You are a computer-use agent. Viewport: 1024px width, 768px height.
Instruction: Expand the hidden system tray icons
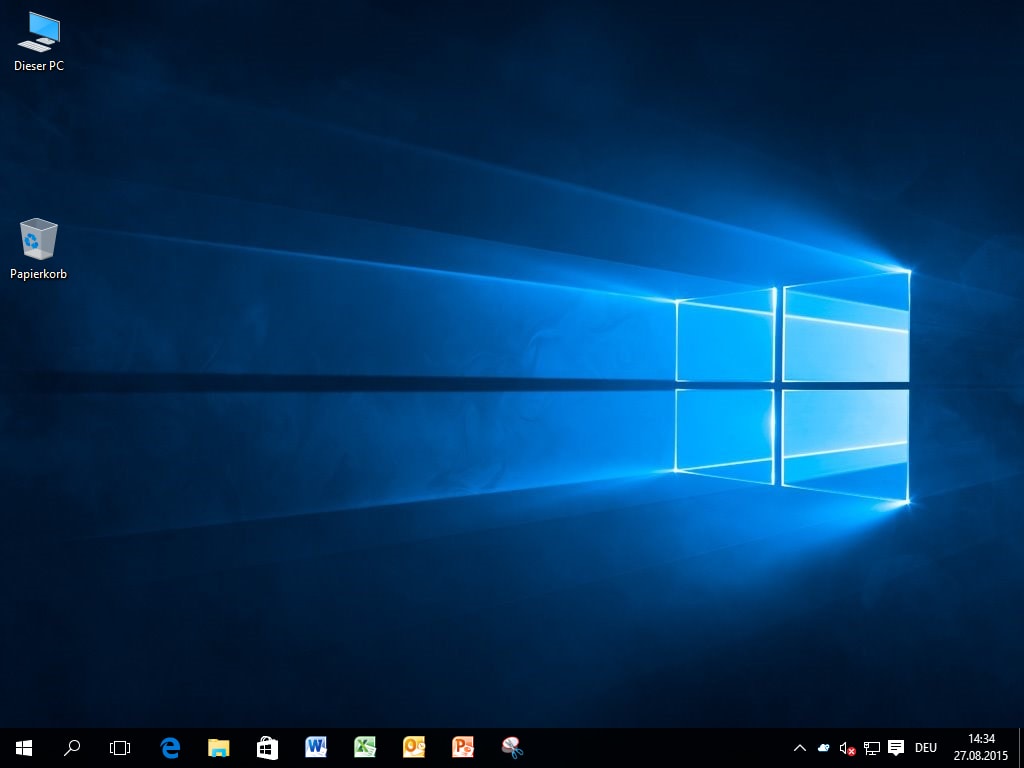[800, 748]
